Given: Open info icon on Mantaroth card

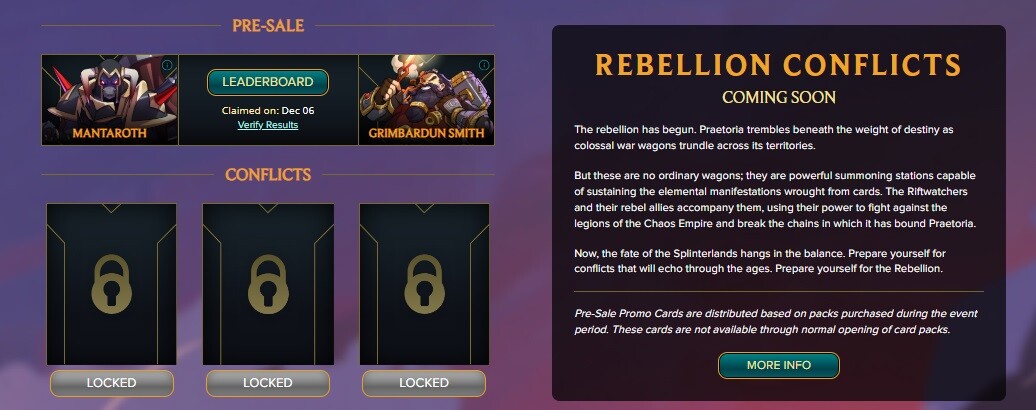Looking at the screenshot, I should (x=166, y=65).
